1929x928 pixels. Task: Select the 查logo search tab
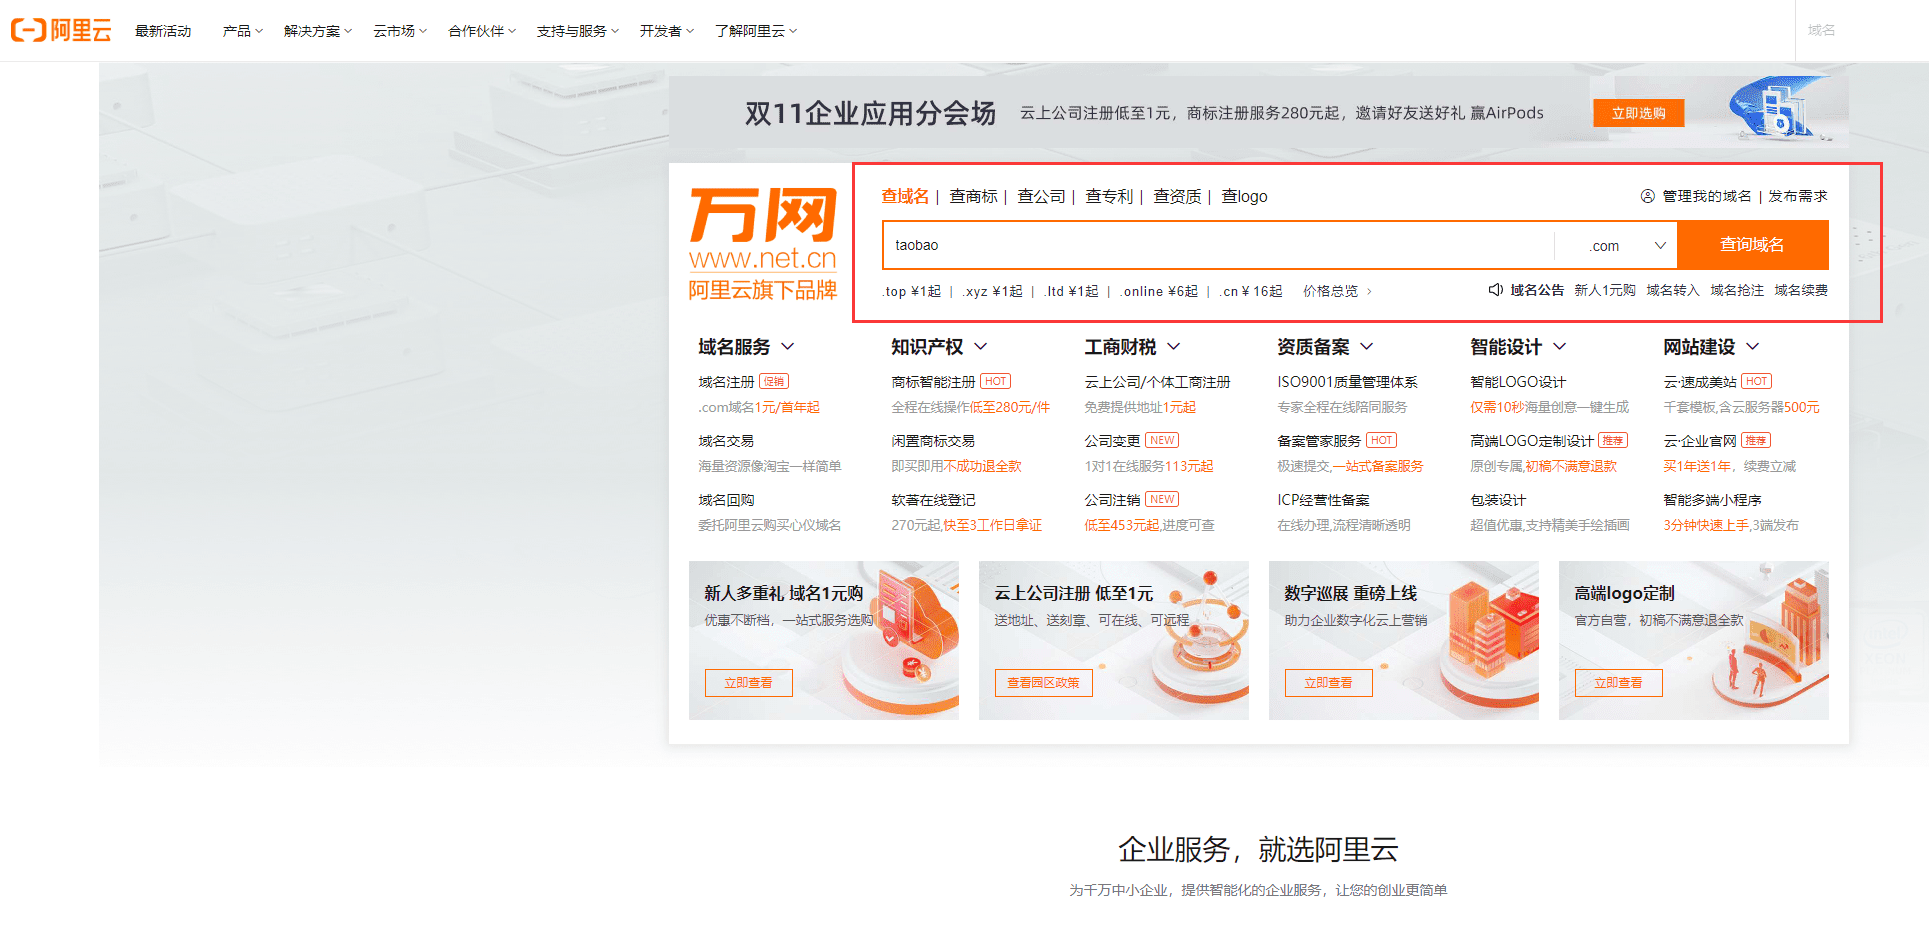tap(1244, 197)
